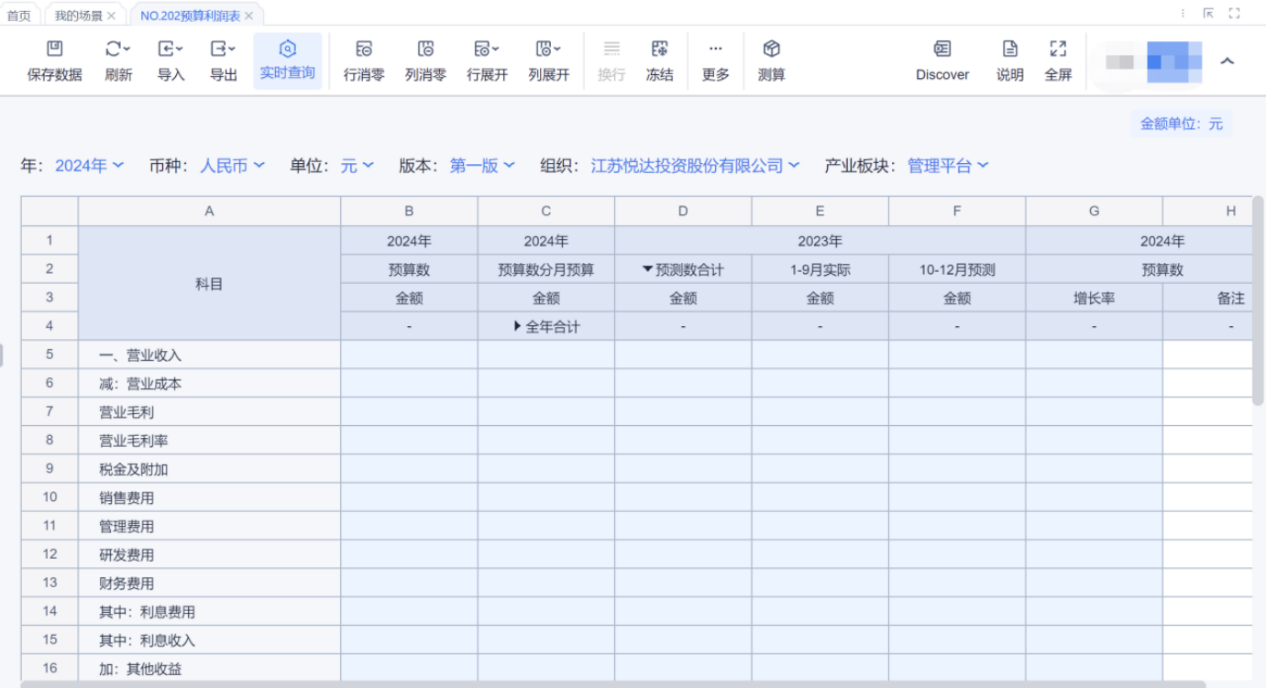Switch to the 首页 tab

tap(19, 15)
